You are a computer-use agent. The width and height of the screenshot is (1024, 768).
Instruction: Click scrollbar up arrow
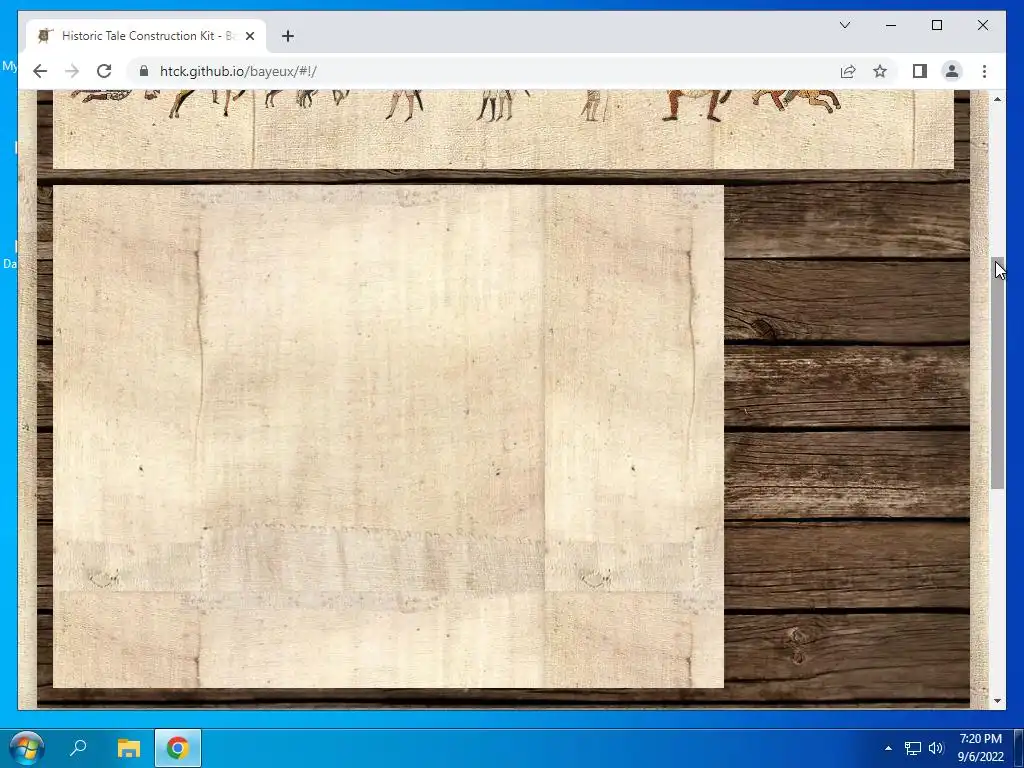pyautogui.click(x=997, y=99)
